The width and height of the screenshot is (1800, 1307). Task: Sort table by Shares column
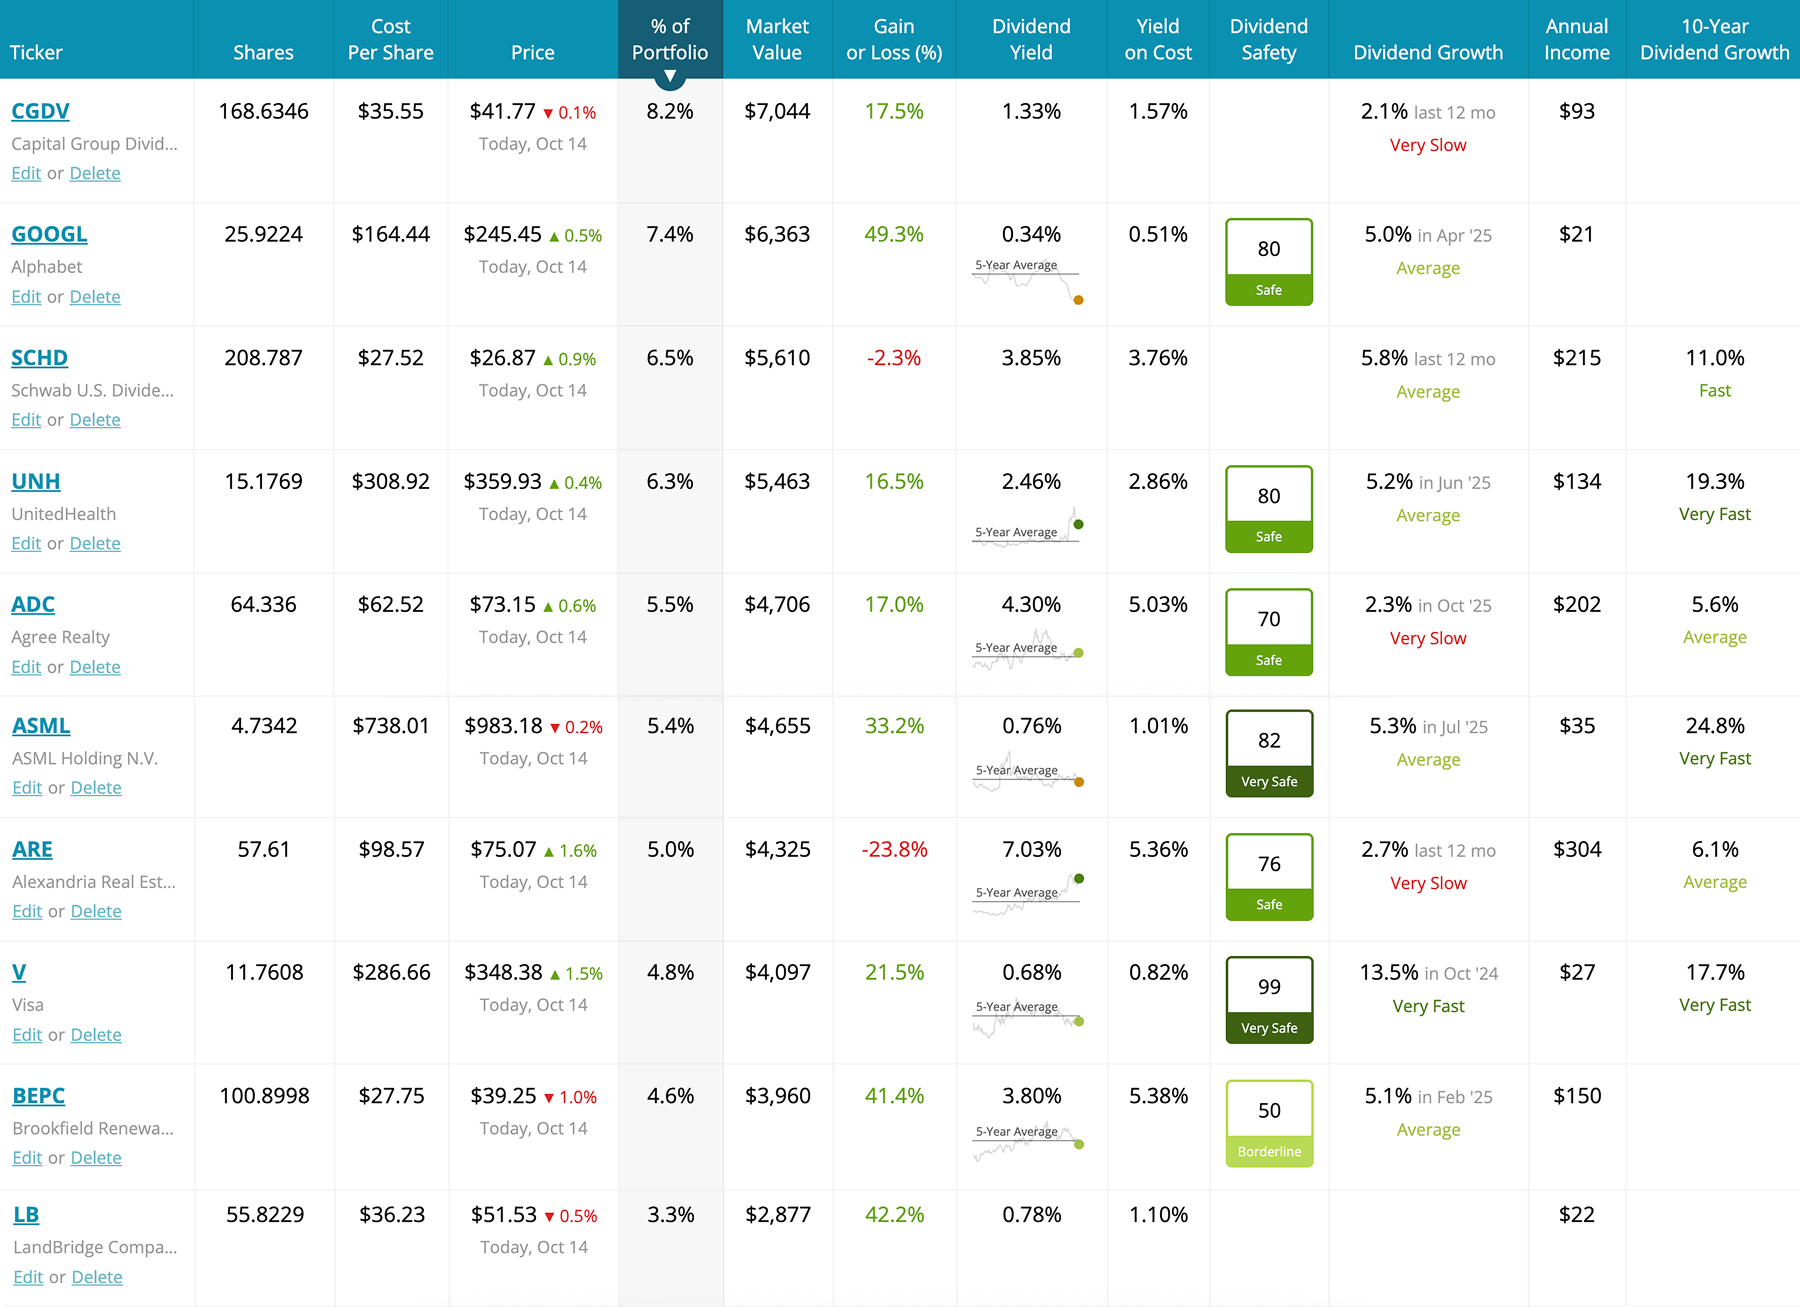(263, 52)
